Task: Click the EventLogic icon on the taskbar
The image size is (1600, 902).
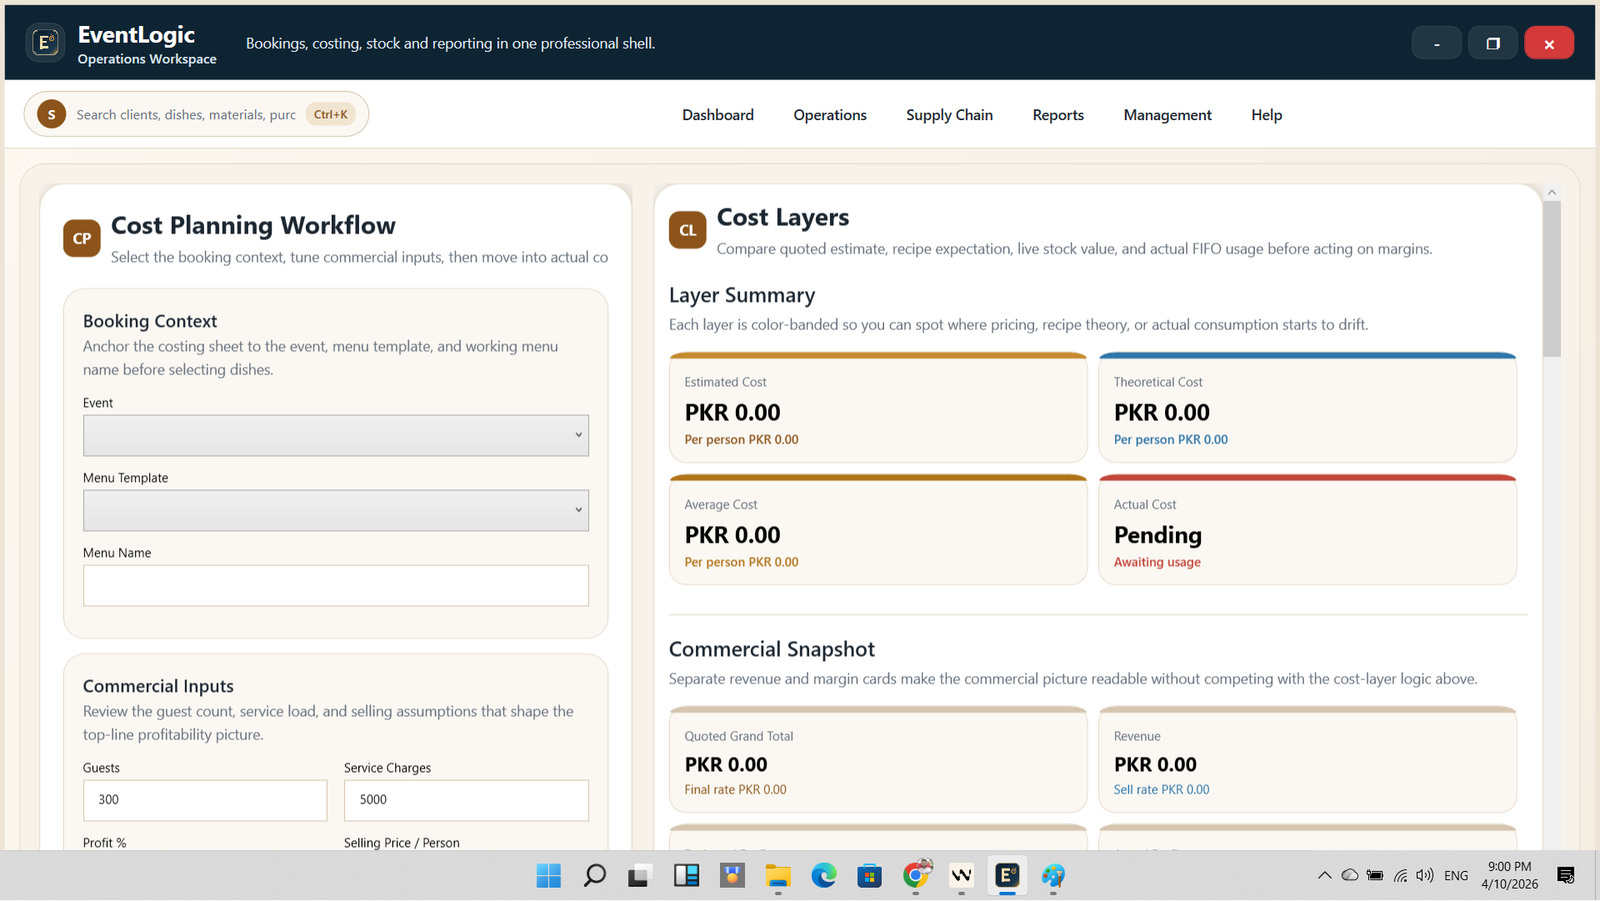Action: [x=1006, y=875]
